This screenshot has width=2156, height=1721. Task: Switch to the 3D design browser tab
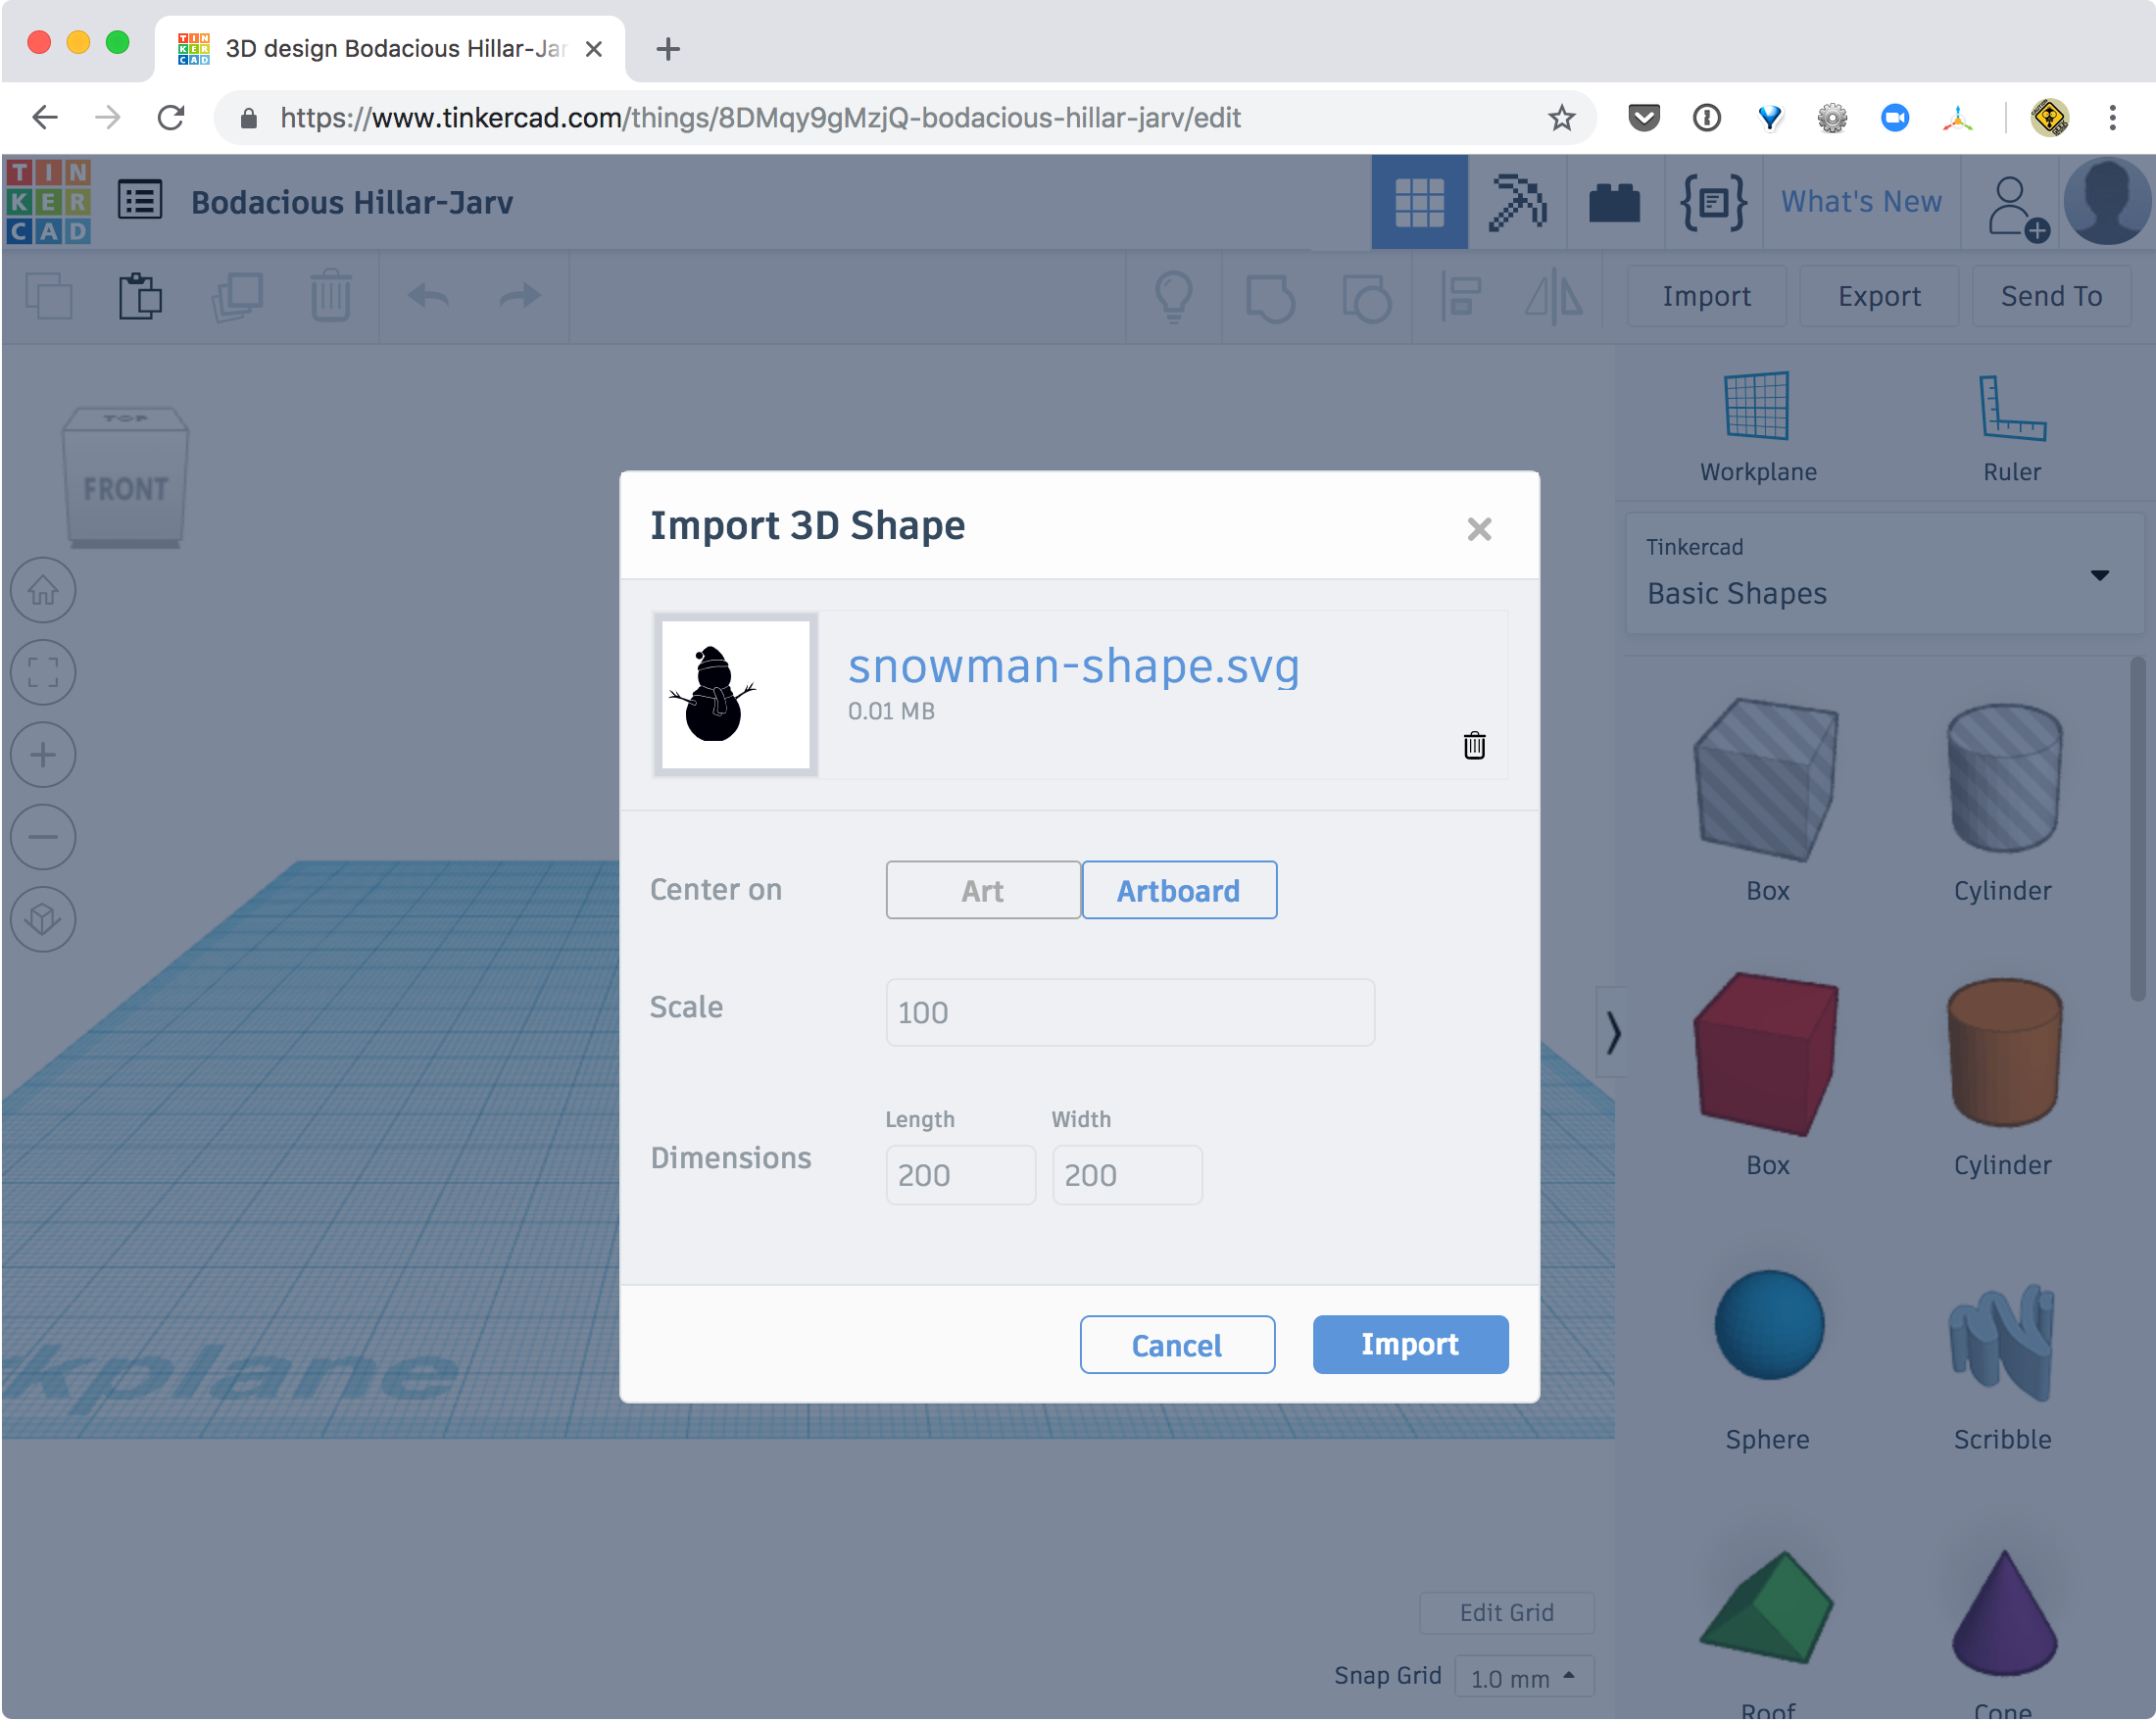click(x=380, y=47)
